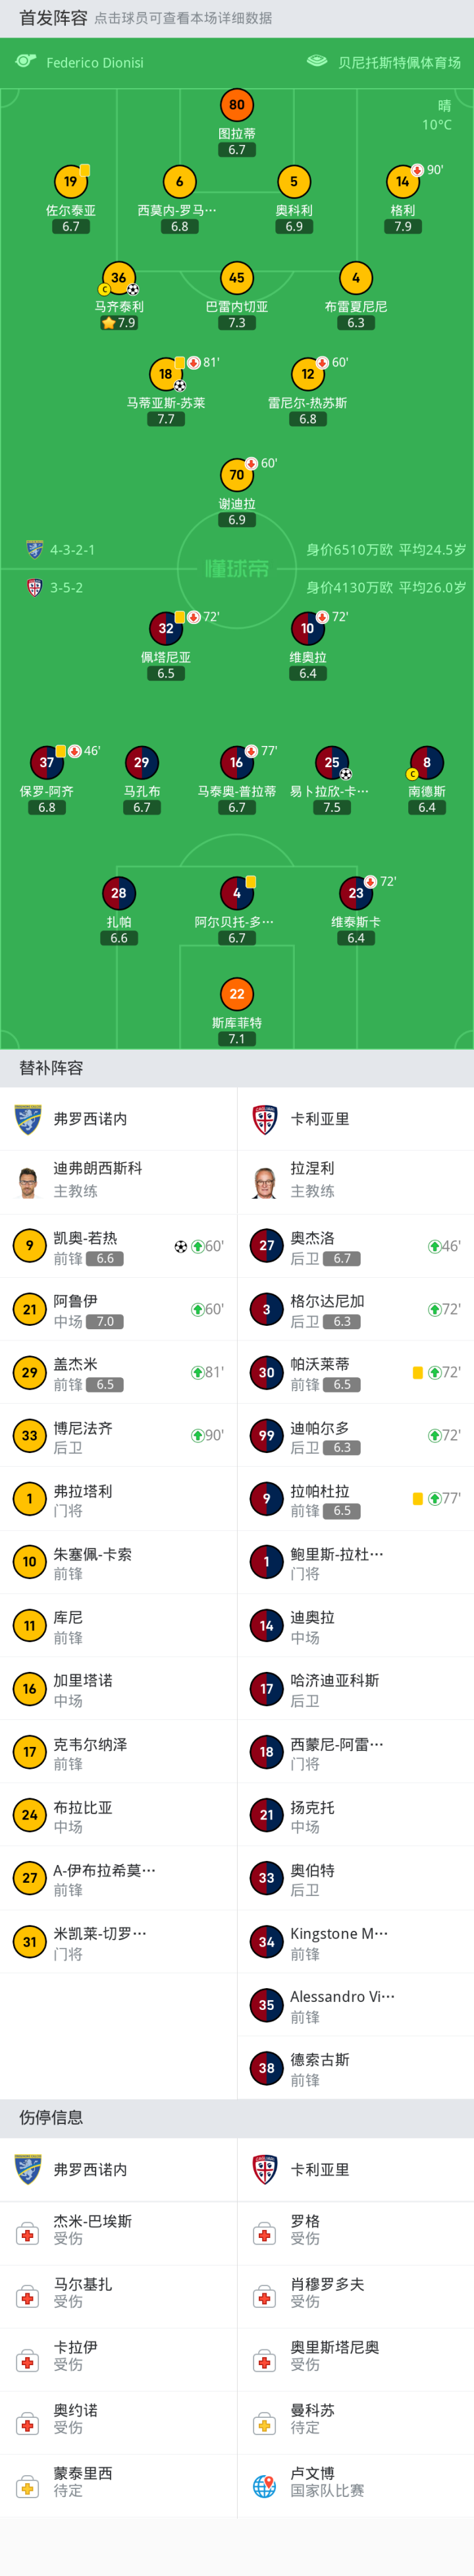This screenshot has width=474, height=2576.
Task: Select captain 南德斯 number 8
Action: coord(427,762)
